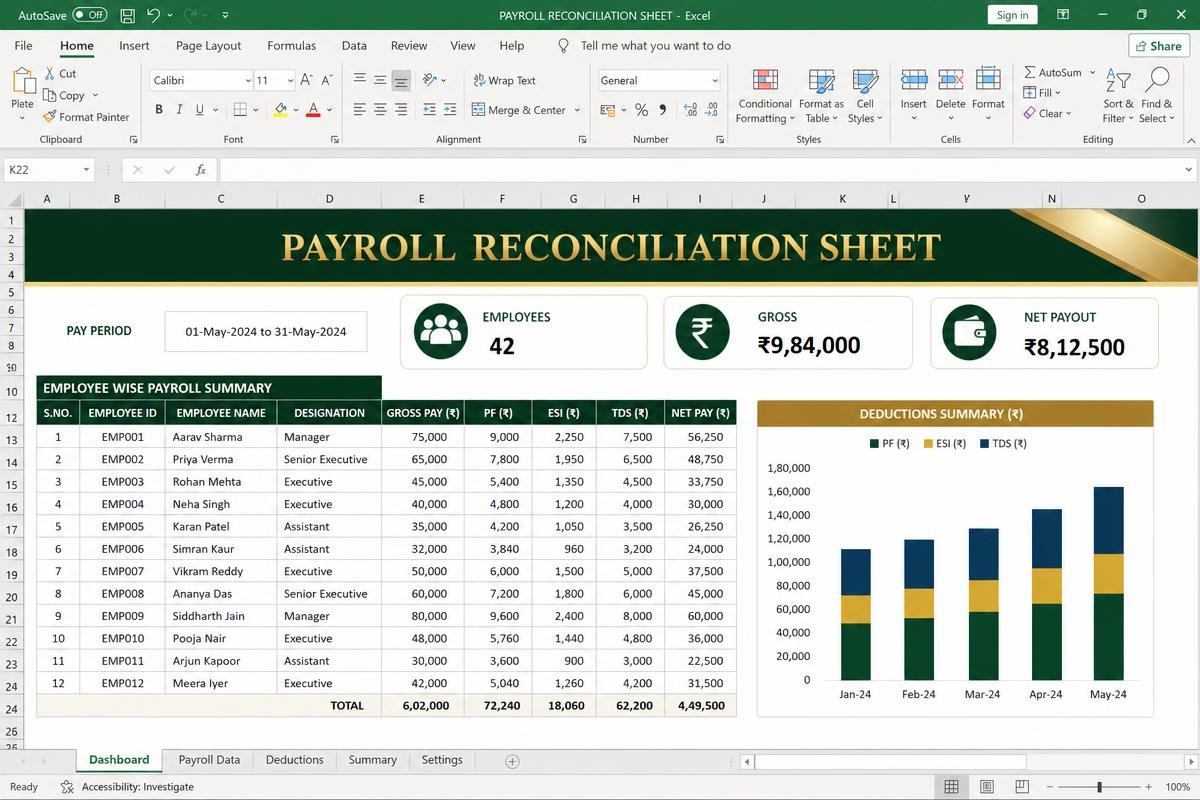The height and width of the screenshot is (800, 1200).
Task: Apply red font color
Action: tap(313, 110)
